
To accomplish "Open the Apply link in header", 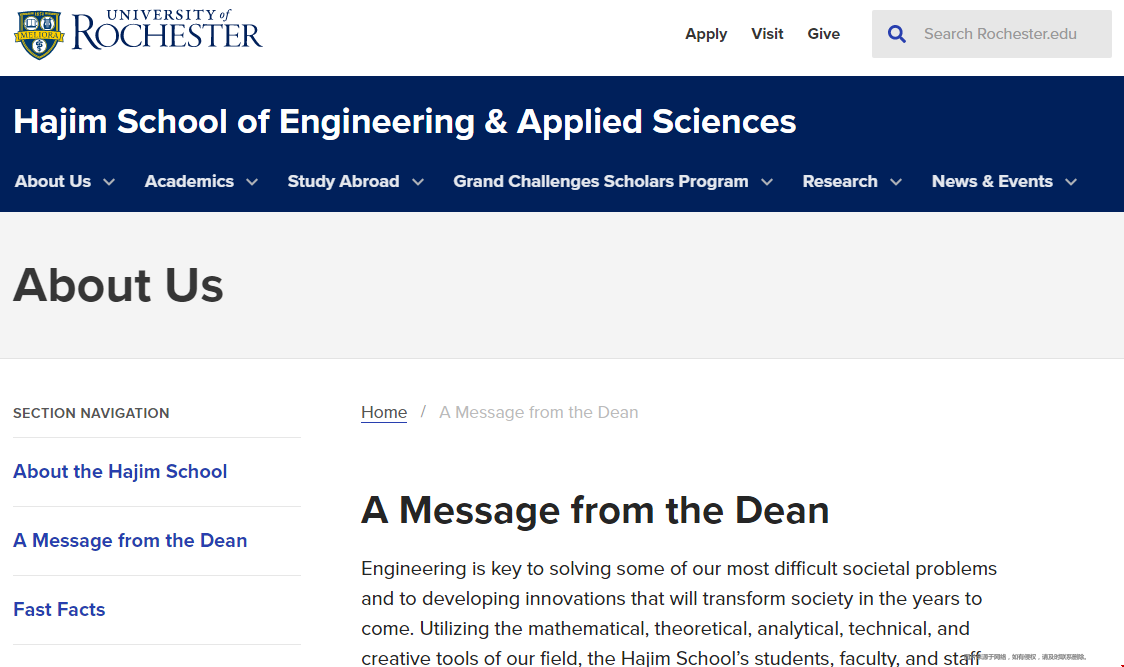I will 705,34.
